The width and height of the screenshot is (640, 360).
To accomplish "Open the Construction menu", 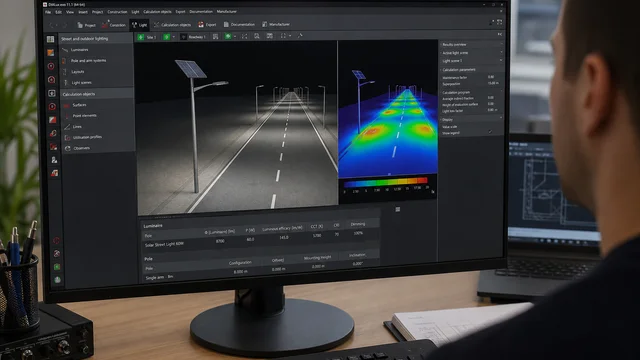I will [117, 12].
